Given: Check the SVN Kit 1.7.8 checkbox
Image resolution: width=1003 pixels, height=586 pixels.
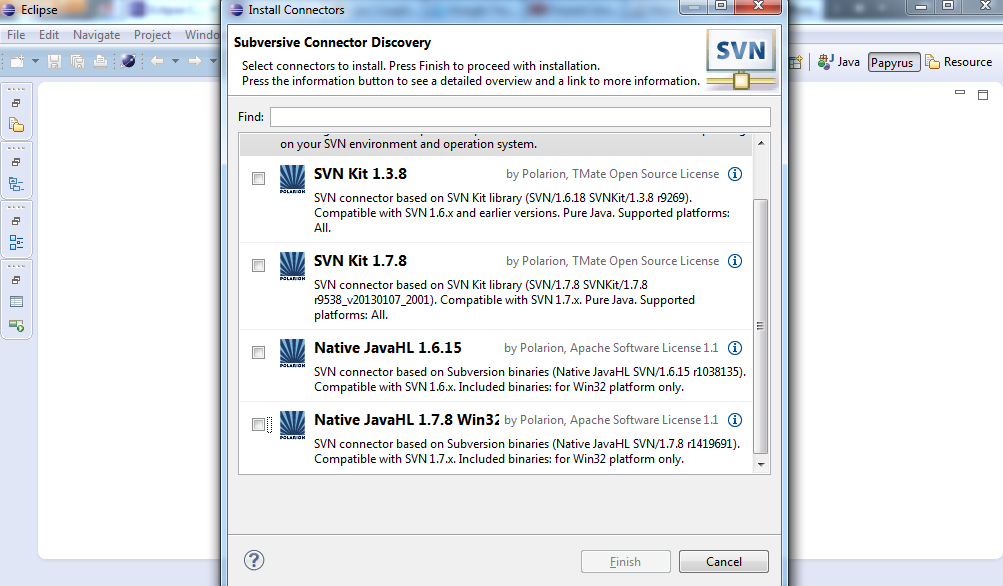Looking at the screenshot, I should [258, 265].
